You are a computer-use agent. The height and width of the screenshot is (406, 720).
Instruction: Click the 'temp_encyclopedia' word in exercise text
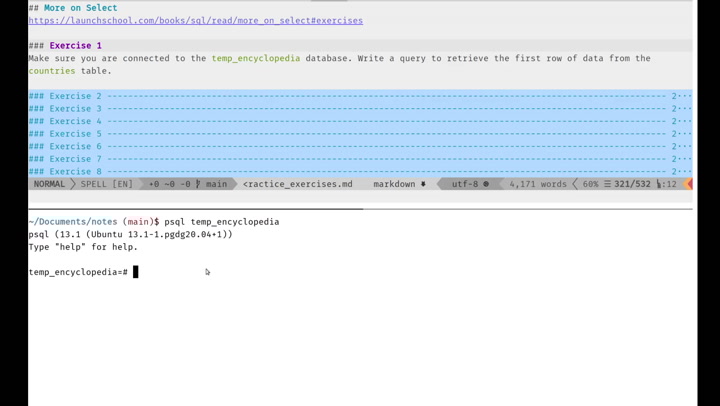[x=256, y=58]
